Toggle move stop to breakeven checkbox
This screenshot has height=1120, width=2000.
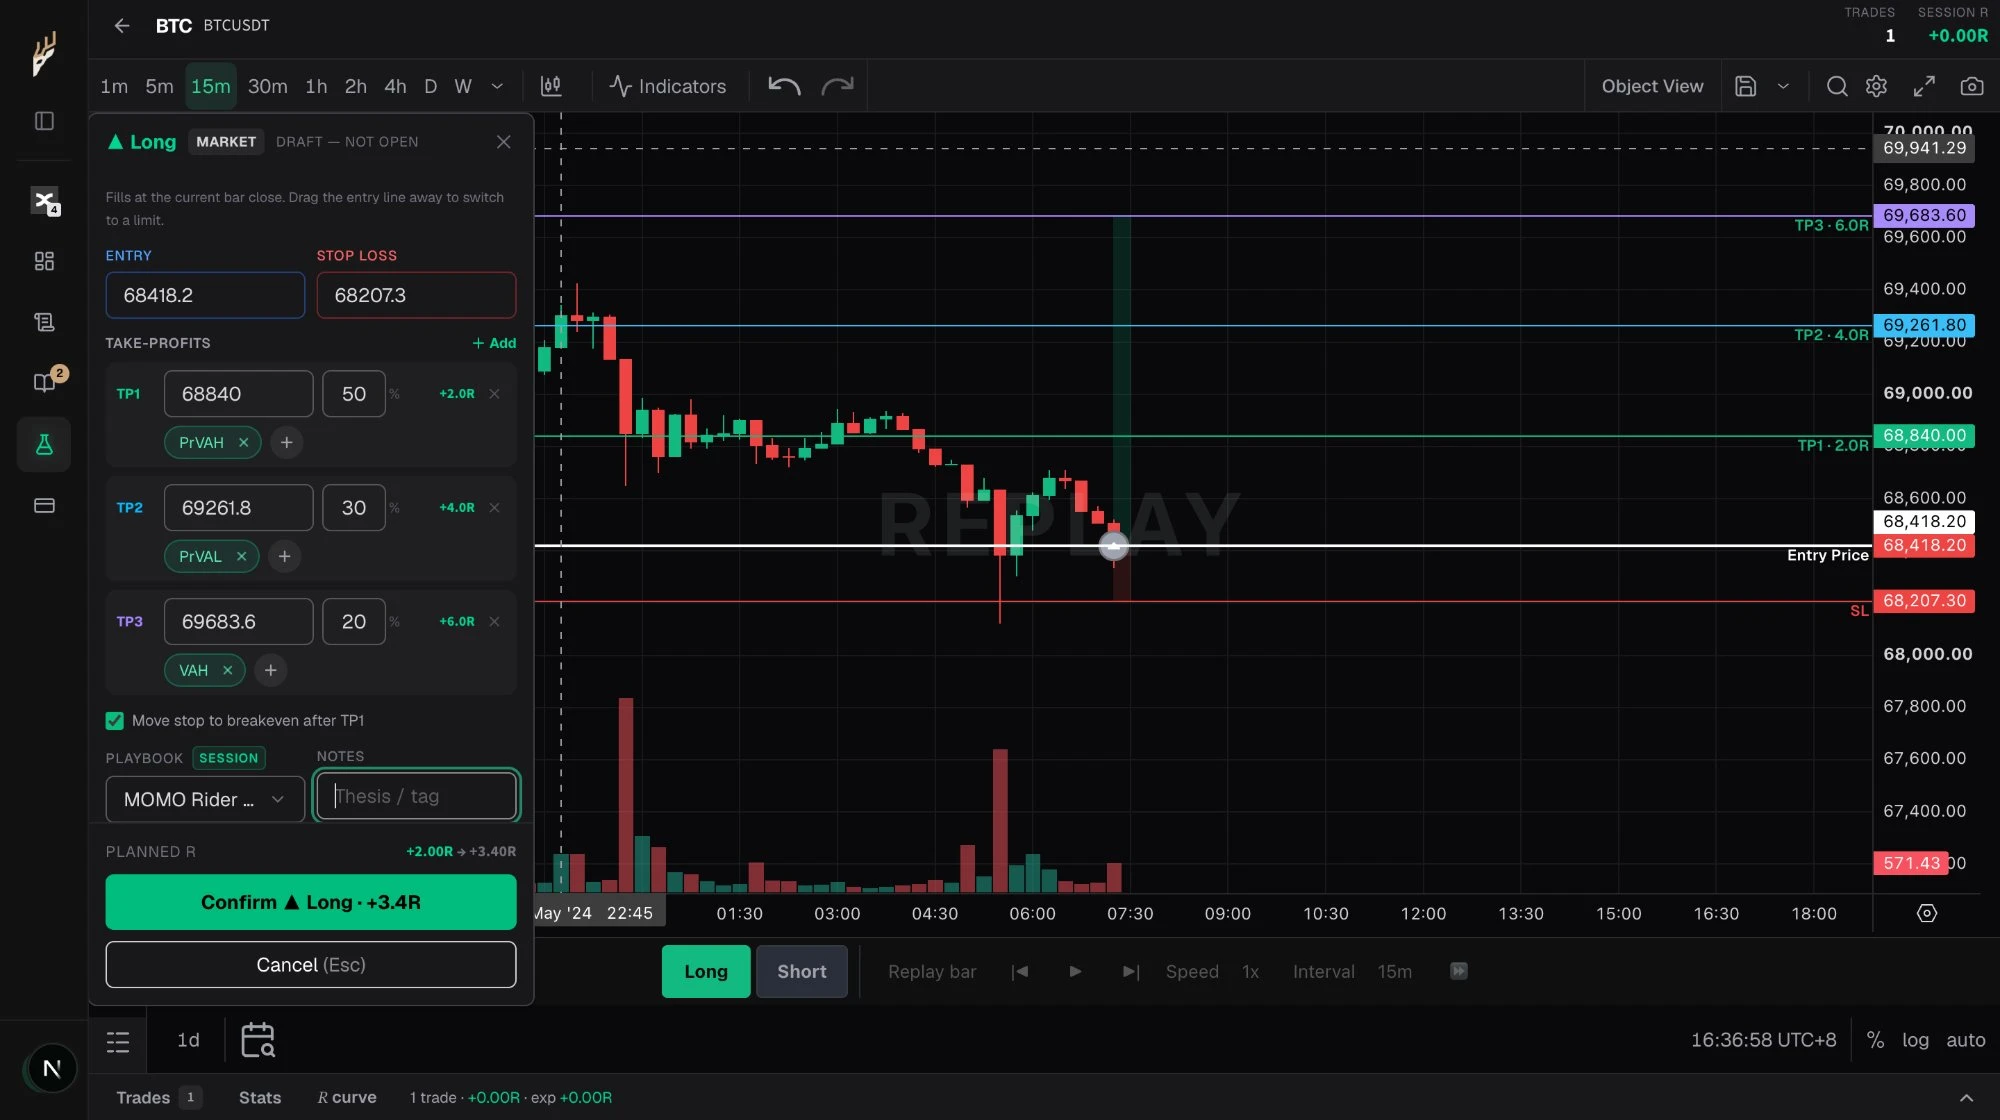(115, 720)
